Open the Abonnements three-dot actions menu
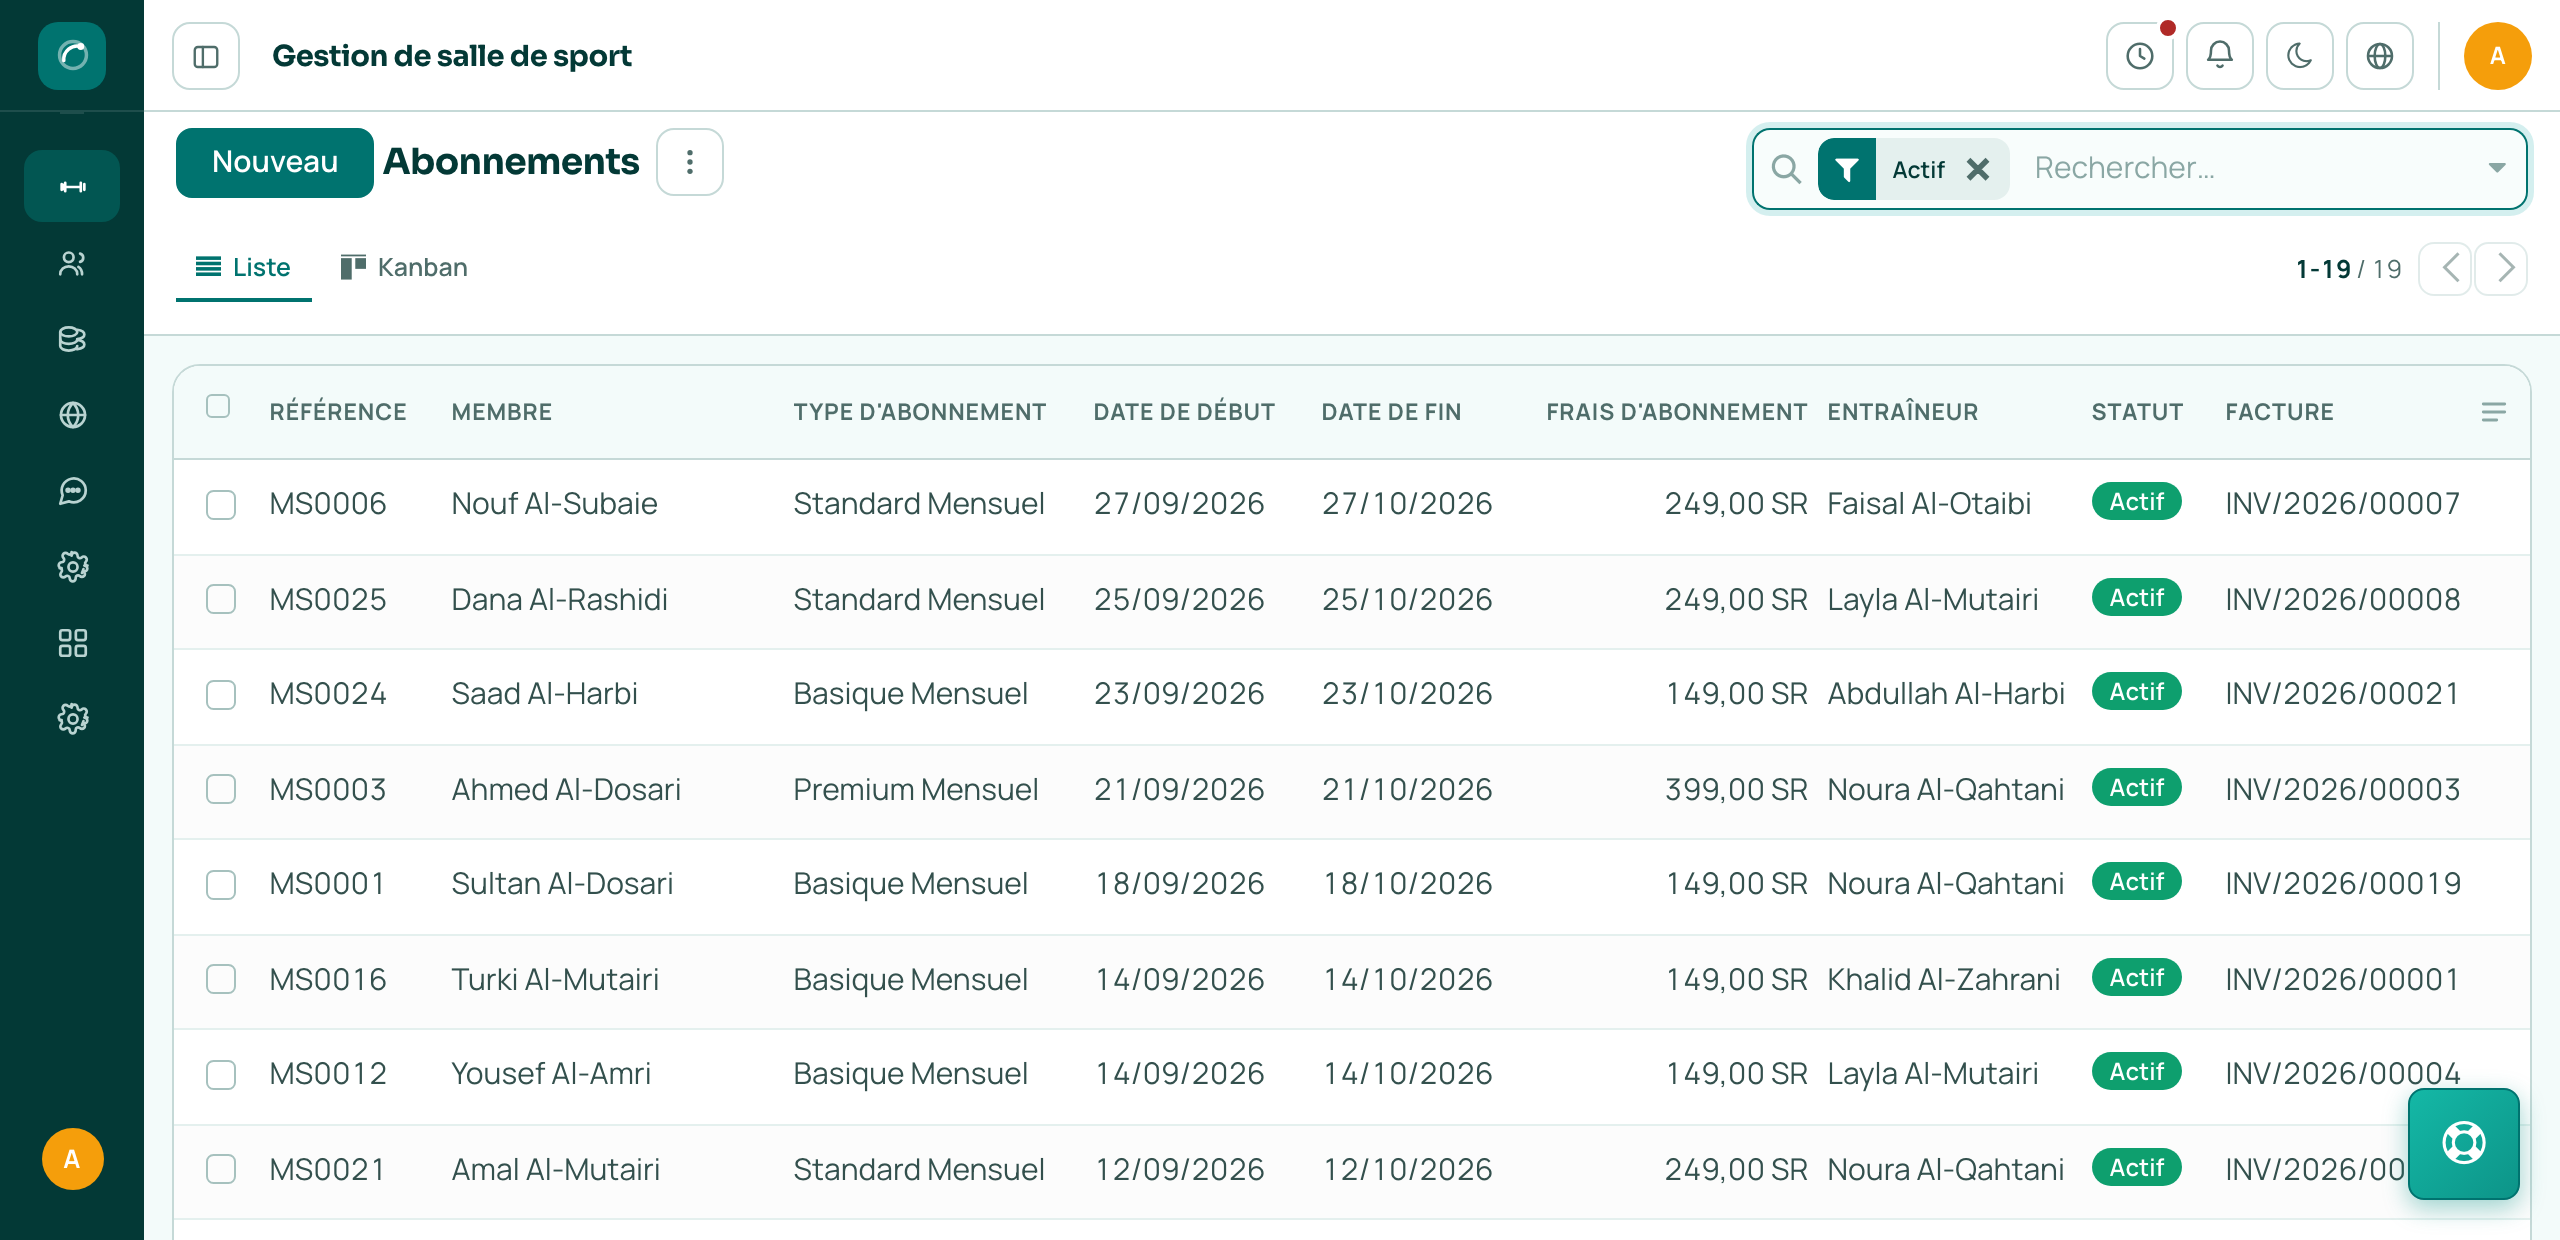Image resolution: width=2560 pixels, height=1240 pixels. coord(690,162)
